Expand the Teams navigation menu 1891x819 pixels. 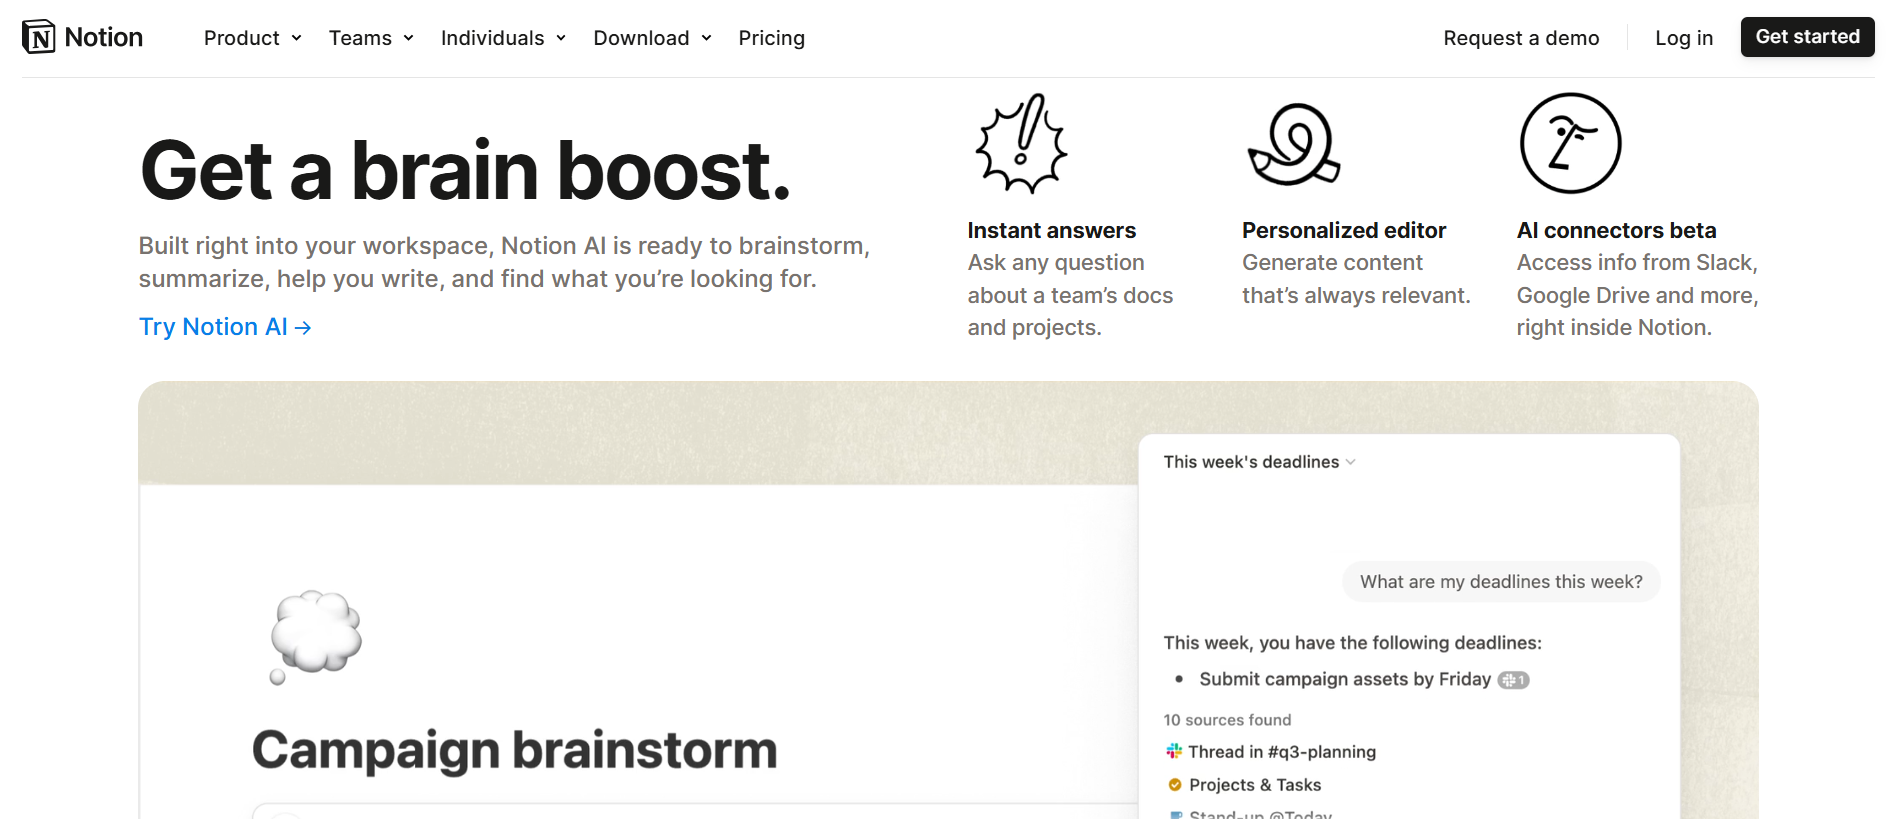point(371,38)
